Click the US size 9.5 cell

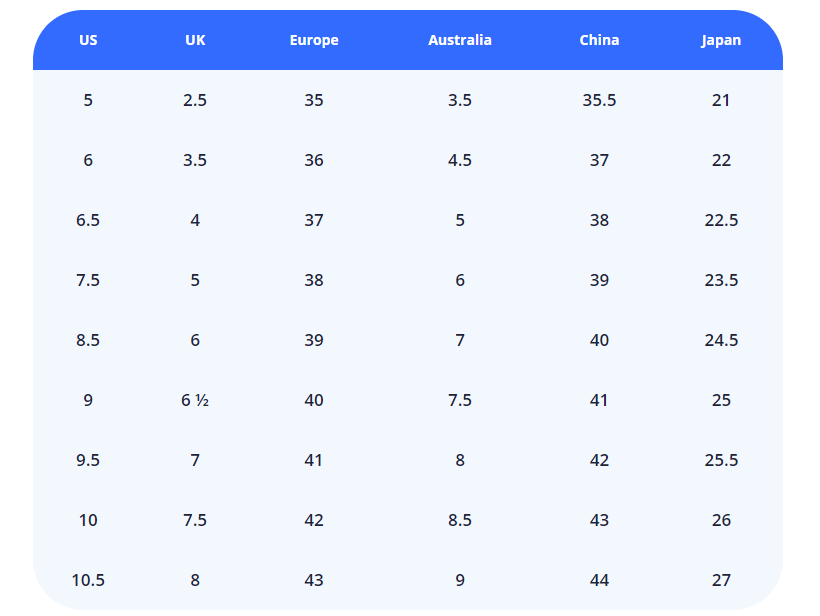coord(88,460)
